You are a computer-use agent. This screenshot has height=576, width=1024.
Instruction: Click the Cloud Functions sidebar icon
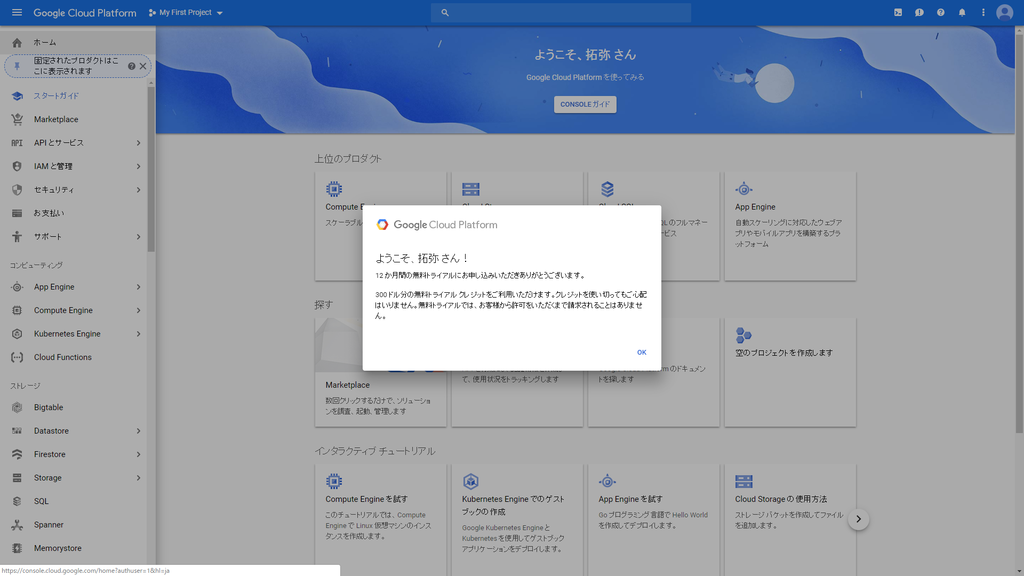[17, 357]
